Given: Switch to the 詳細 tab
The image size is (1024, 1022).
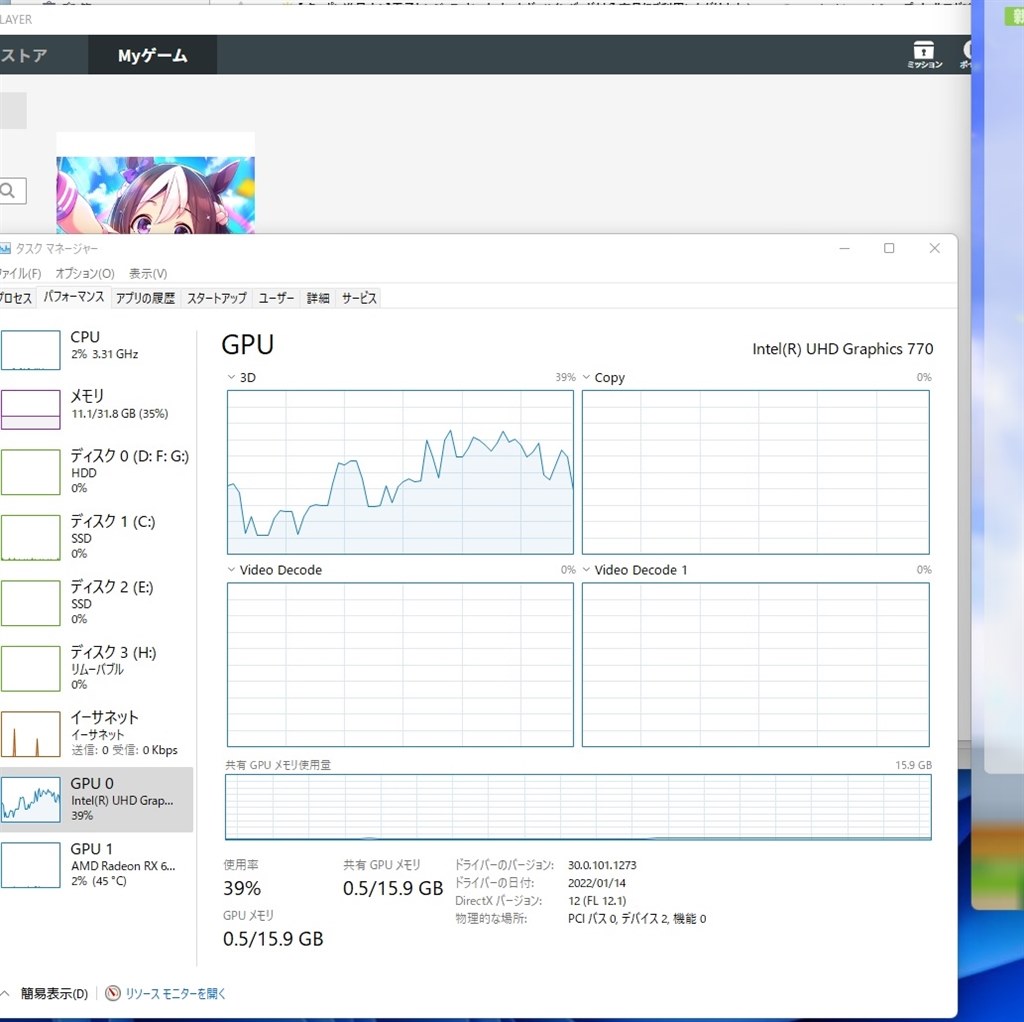Looking at the screenshot, I should point(318,298).
